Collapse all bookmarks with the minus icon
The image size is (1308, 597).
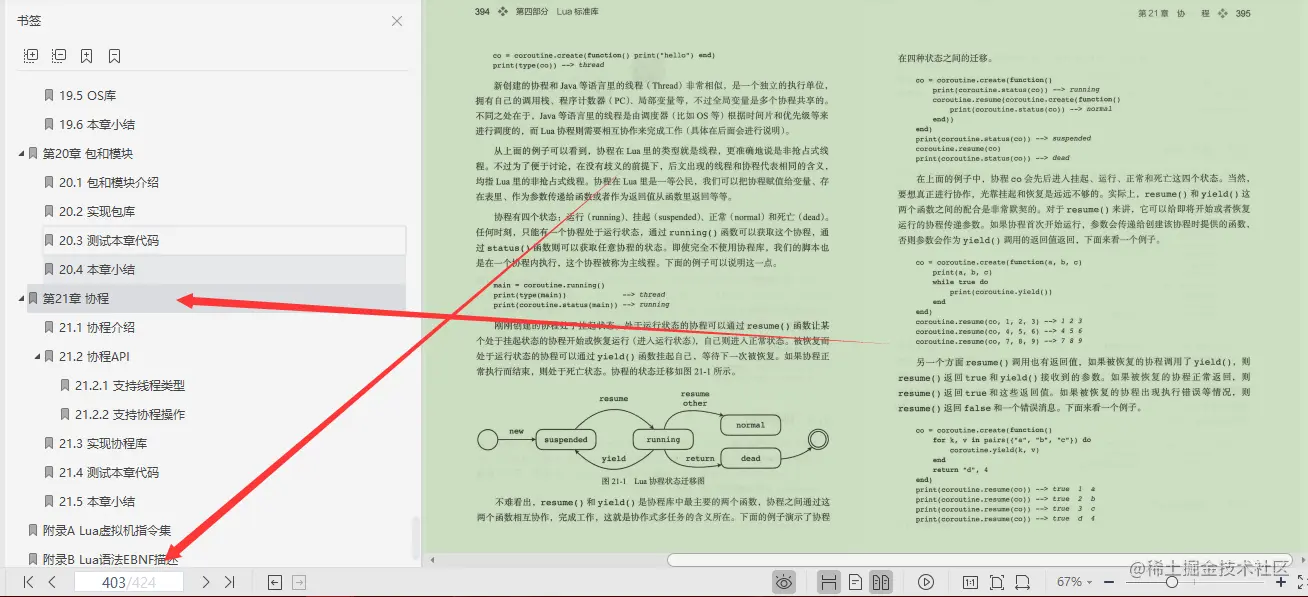point(59,55)
